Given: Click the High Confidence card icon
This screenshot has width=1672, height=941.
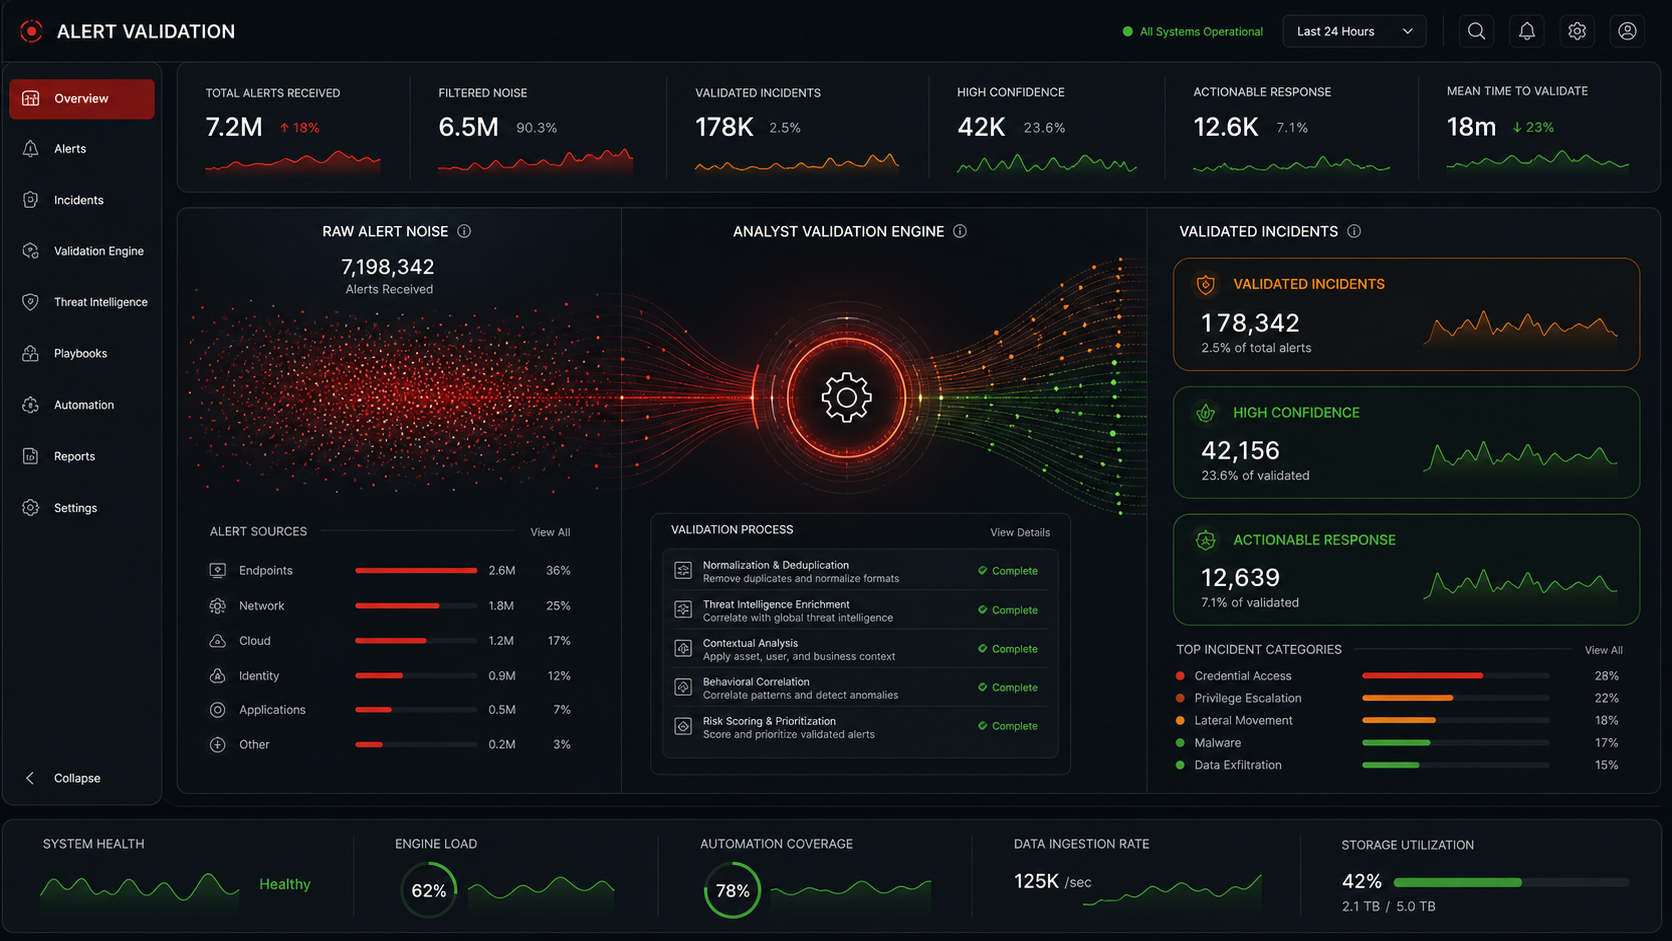Looking at the screenshot, I should coord(1206,412).
